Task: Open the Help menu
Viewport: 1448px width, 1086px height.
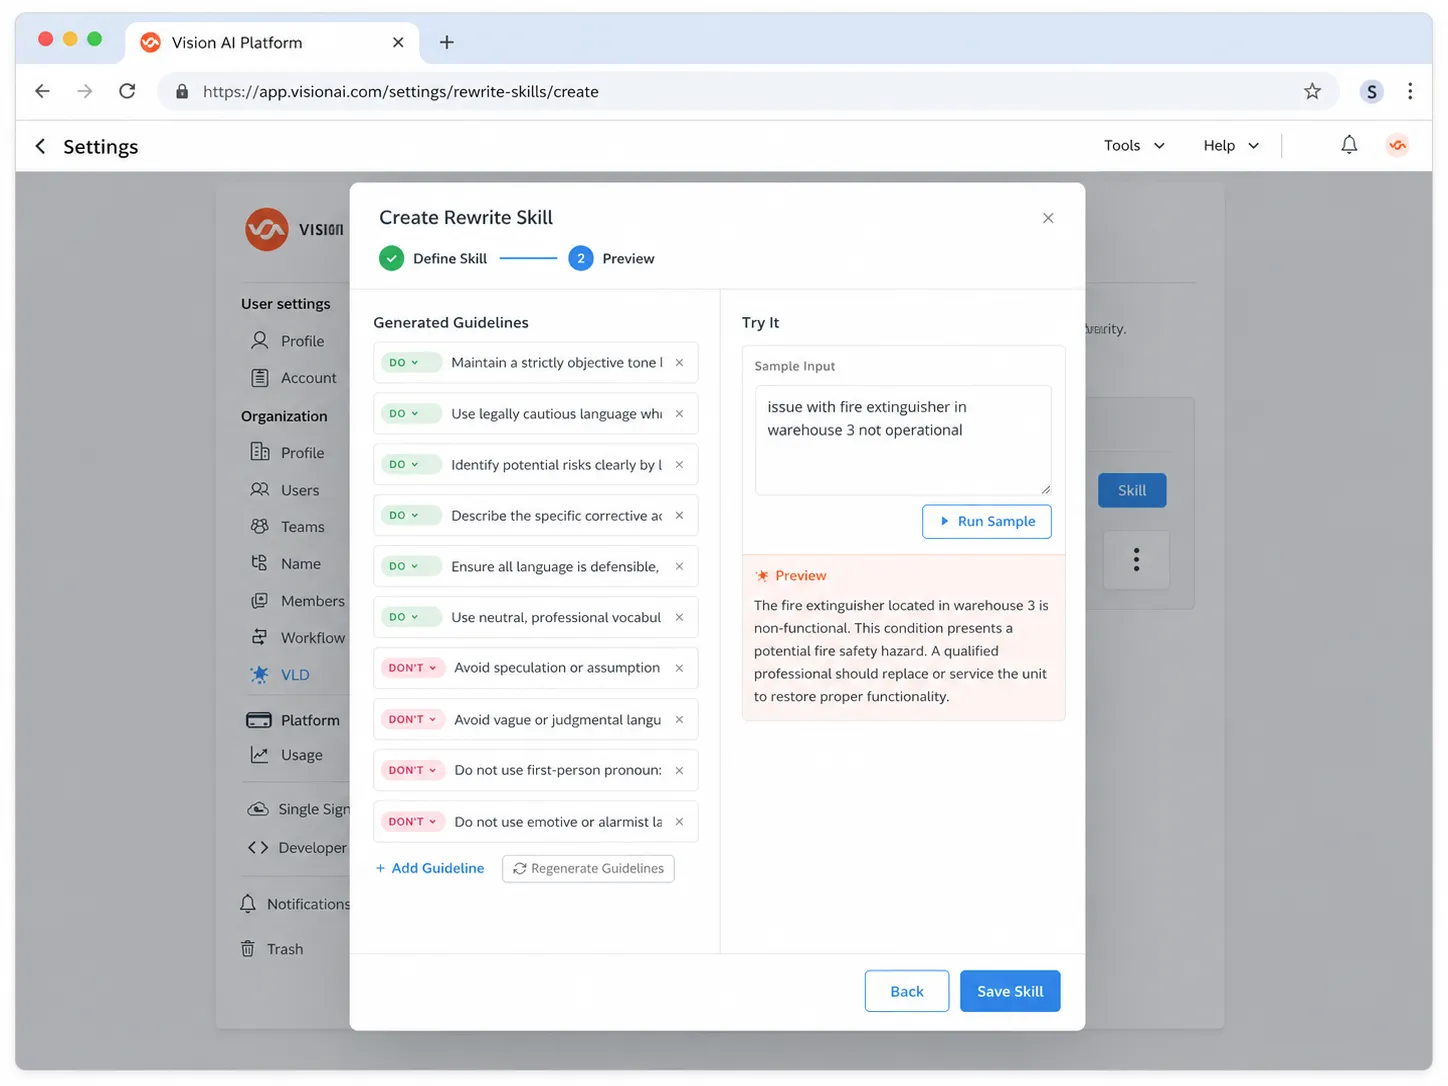Action: pos(1230,146)
